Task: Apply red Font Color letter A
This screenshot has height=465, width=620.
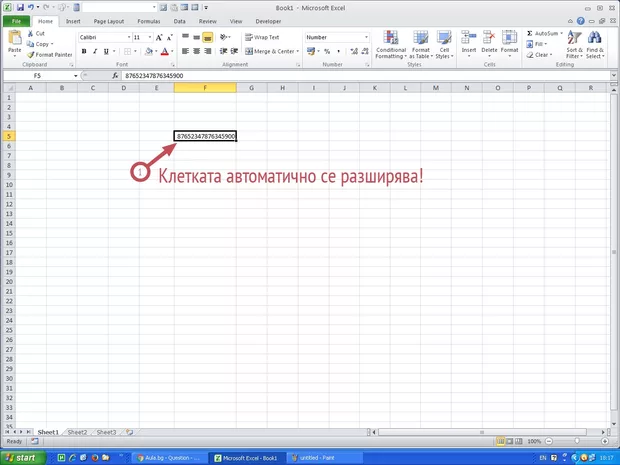Action: point(165,51)
